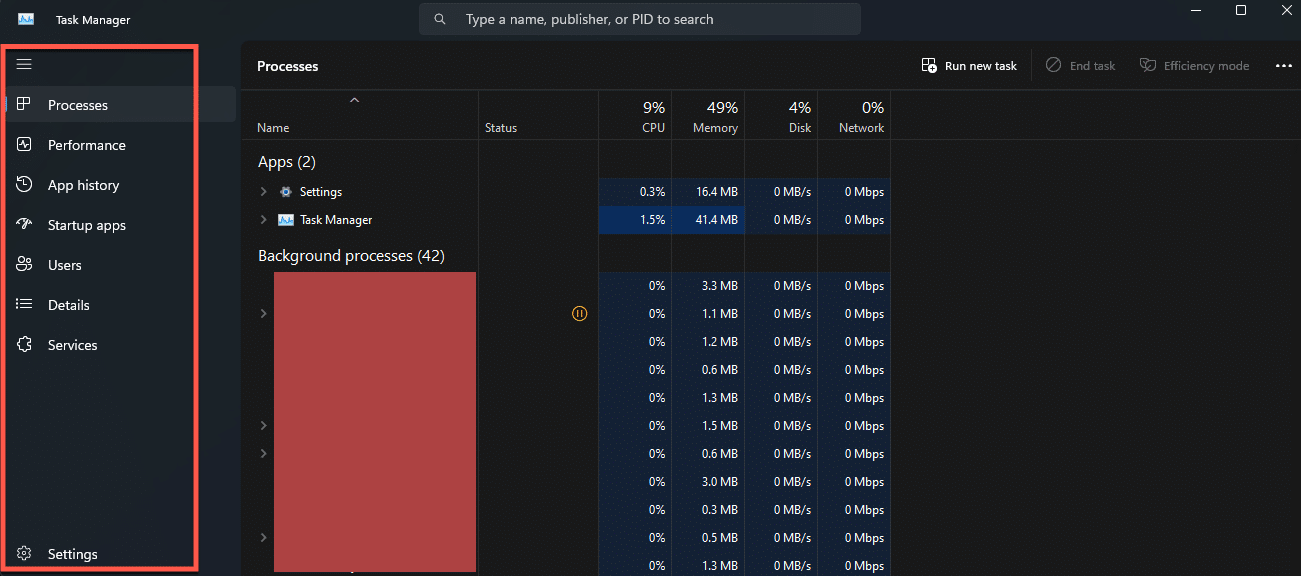Click the search box to find processes
Viewport: 1301px width, 576px height.
click(640, 19)
